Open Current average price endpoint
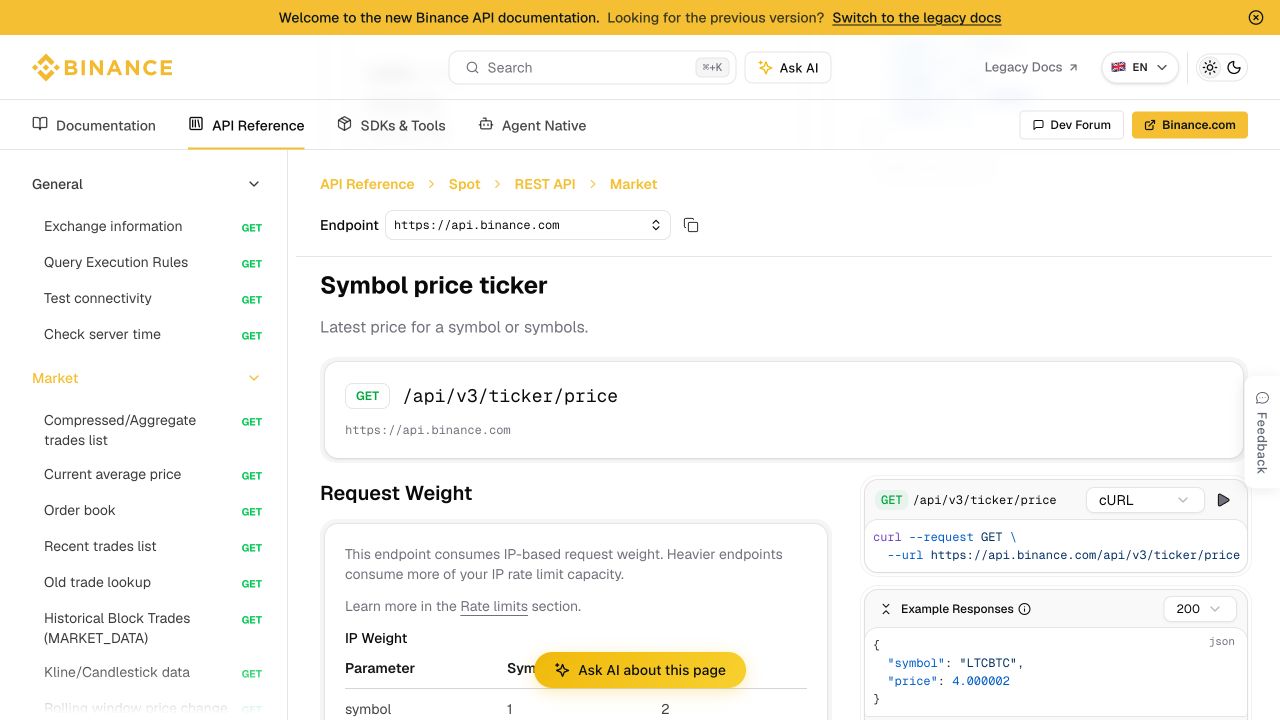 point(153,475)
